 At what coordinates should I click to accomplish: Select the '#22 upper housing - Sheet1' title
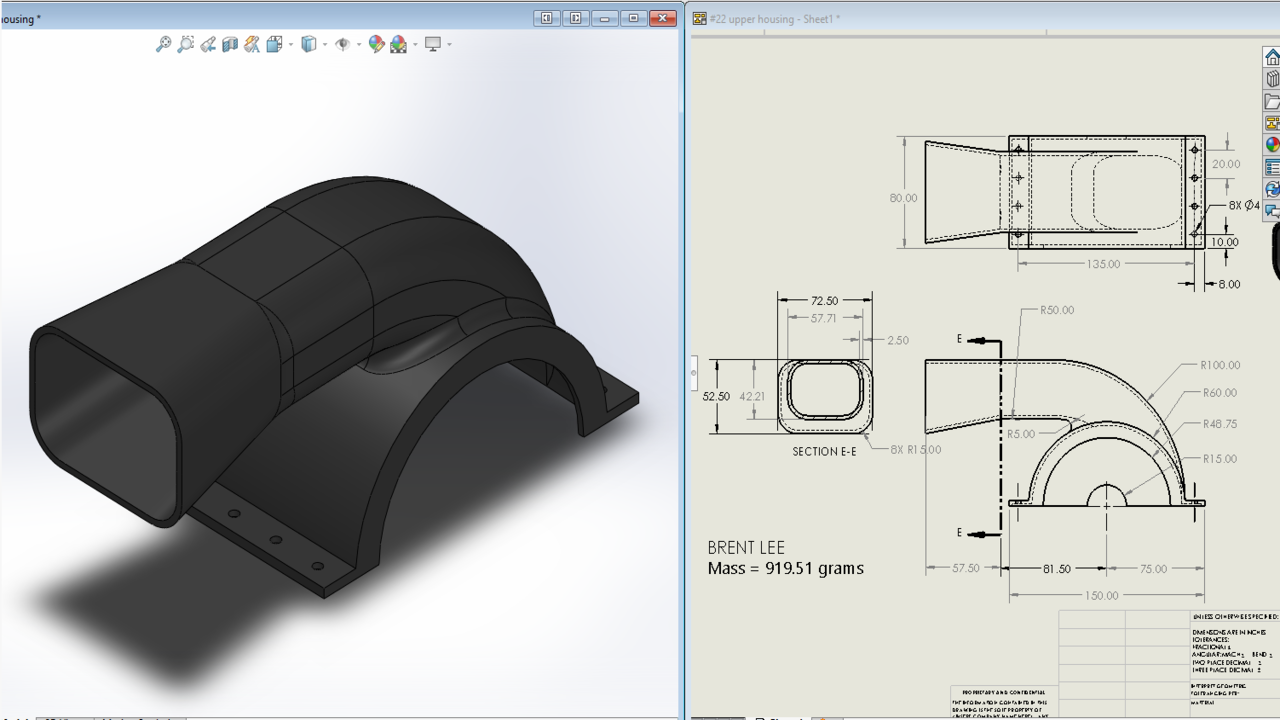click(774, 19)
